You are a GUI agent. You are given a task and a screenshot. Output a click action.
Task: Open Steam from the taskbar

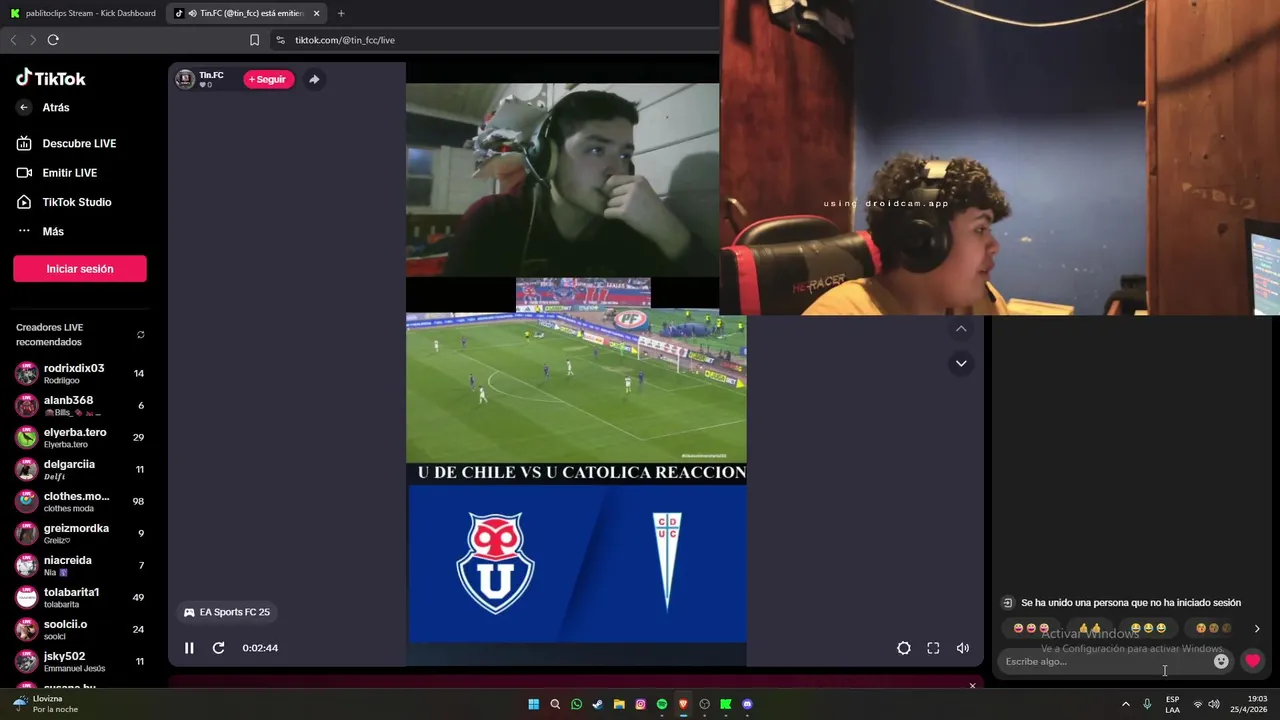coord(598,704)
